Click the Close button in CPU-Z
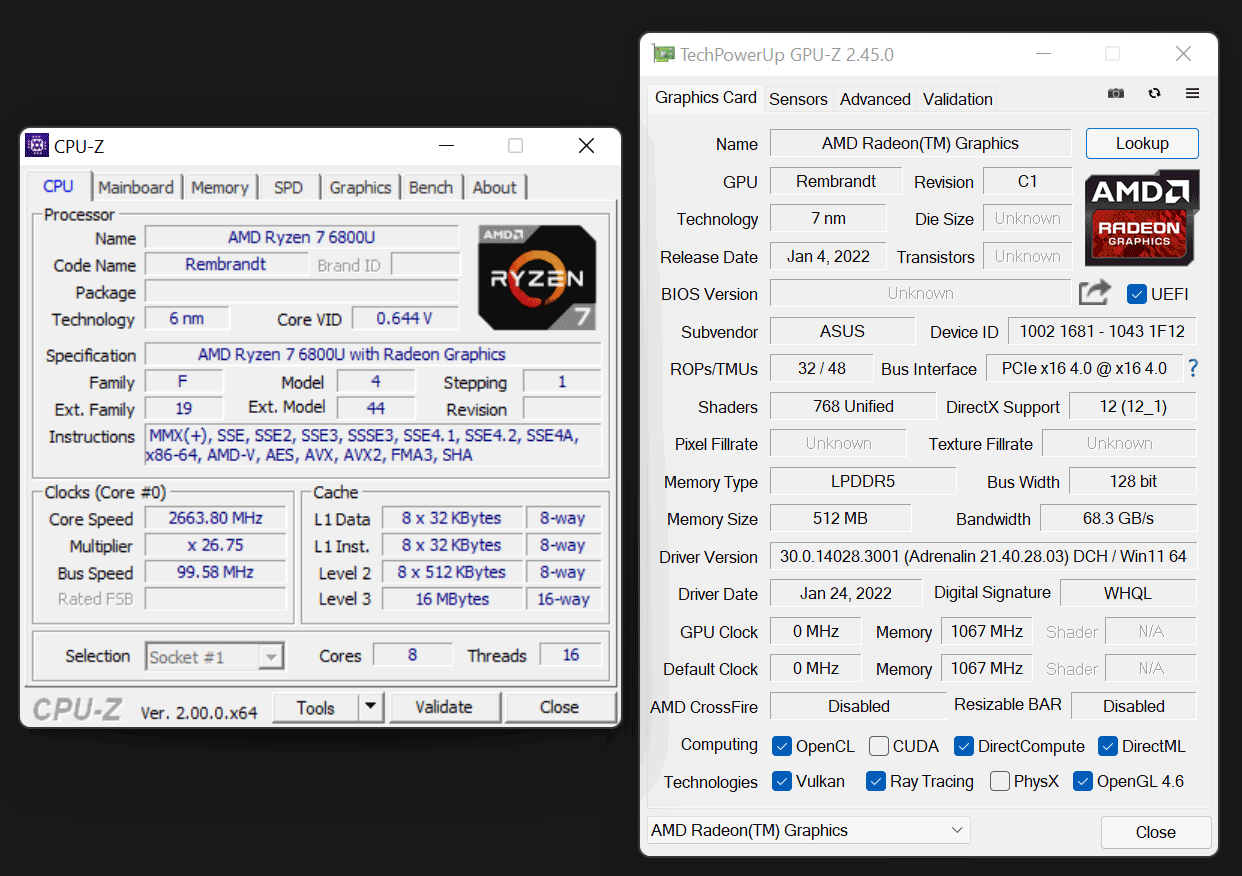 560,707
